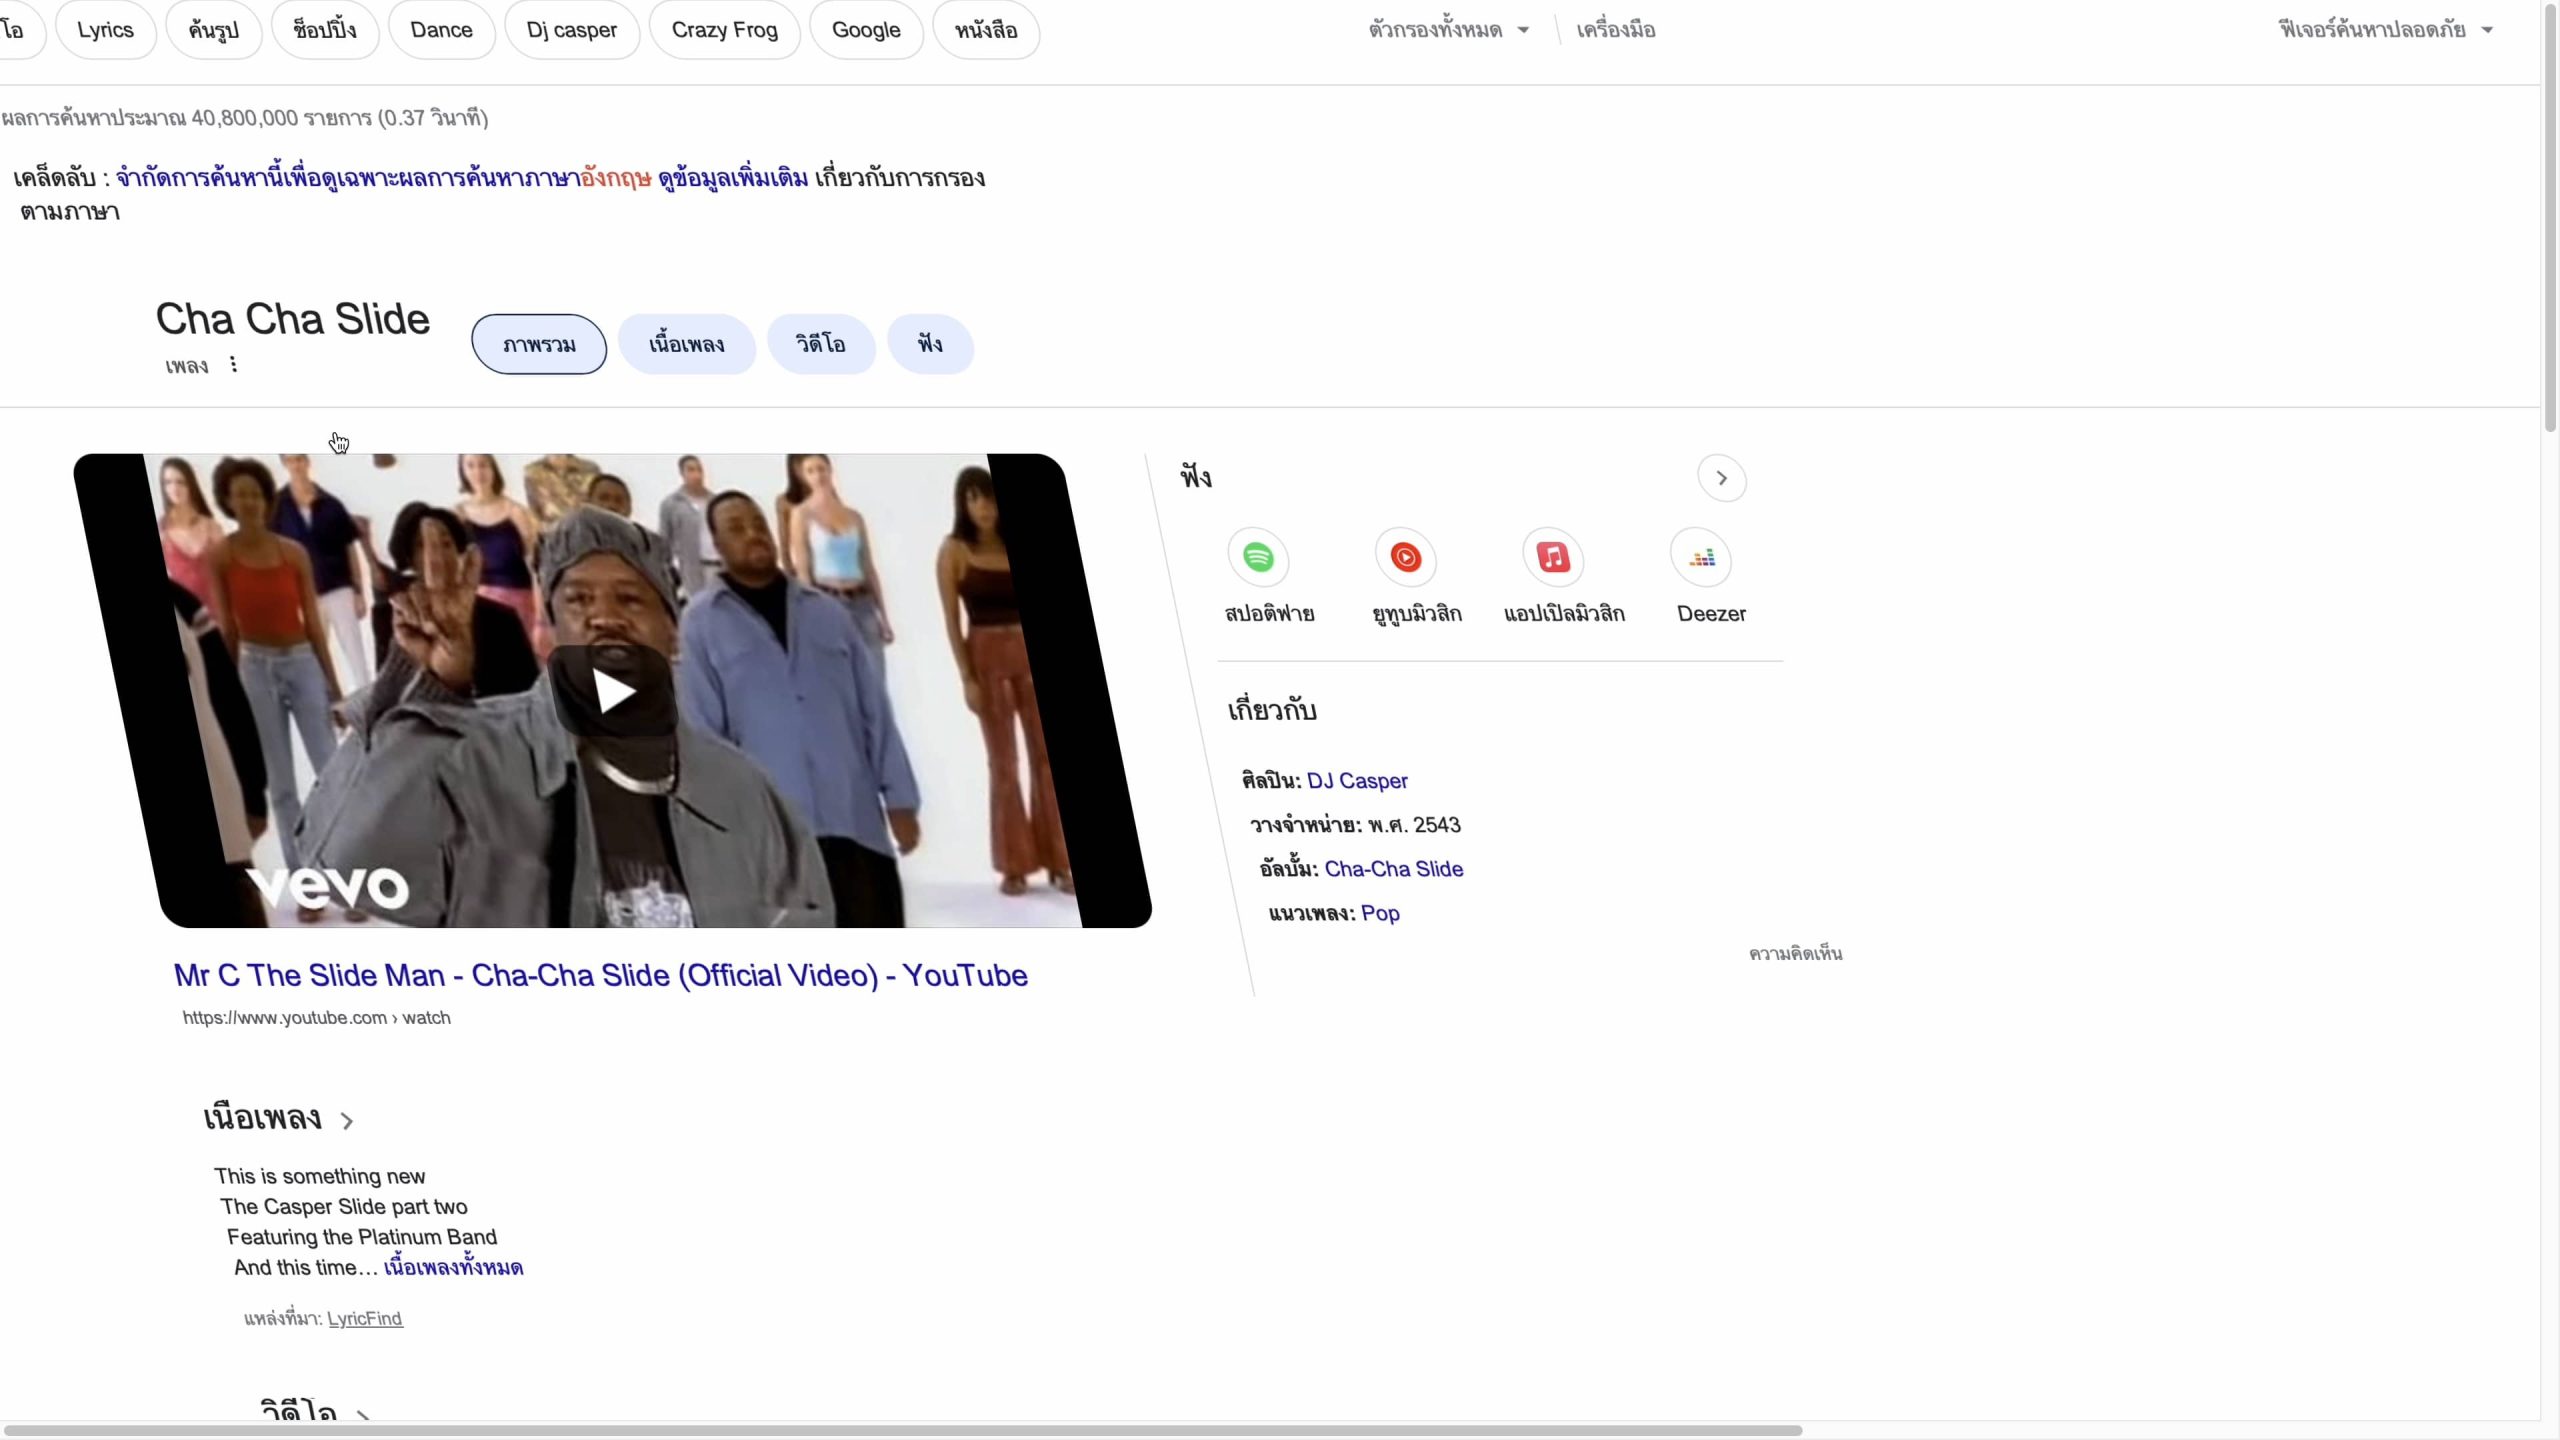Viewport: 2560px width, 1440px height.
Task: Open the Spotify listening icon
Action: coord(1258,558)
